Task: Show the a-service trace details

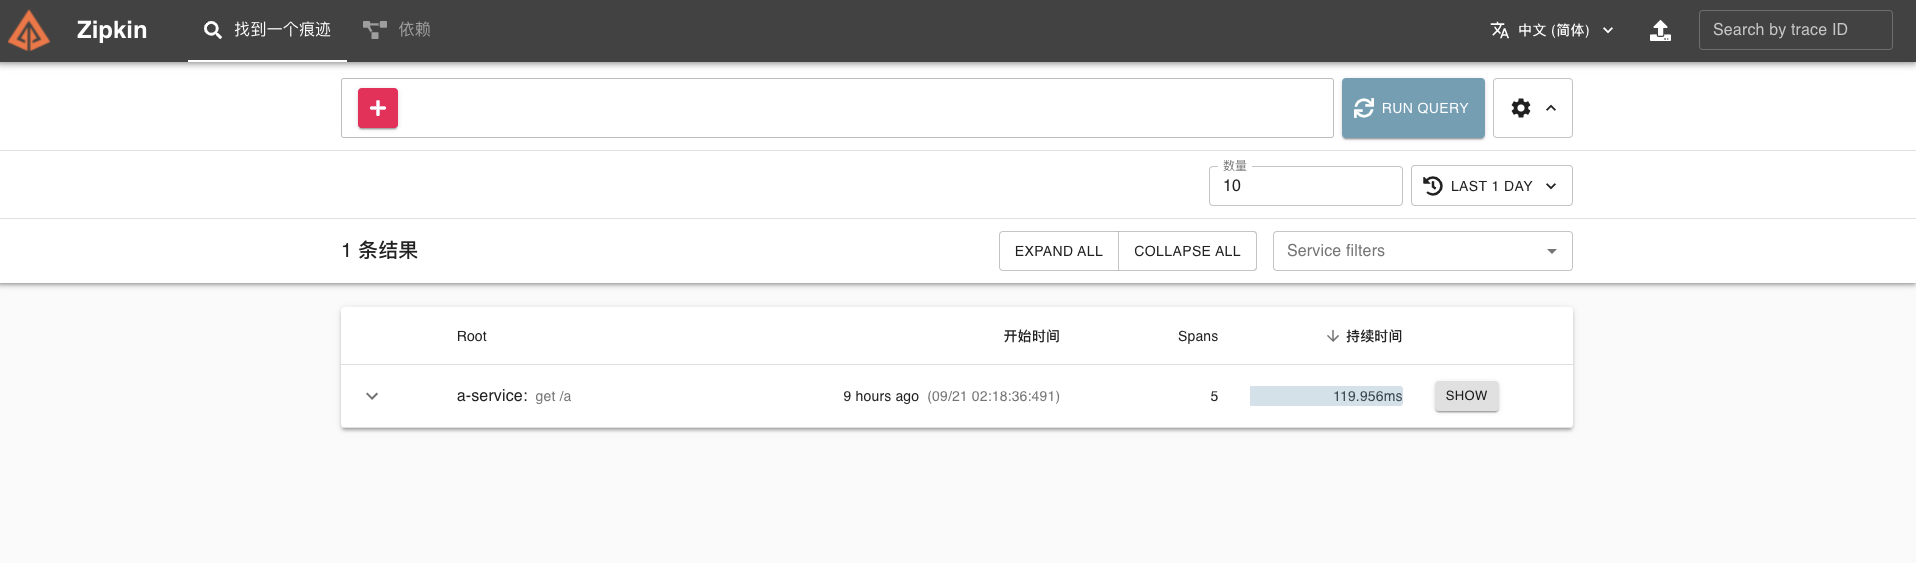Action: (x=1466, y=396)
